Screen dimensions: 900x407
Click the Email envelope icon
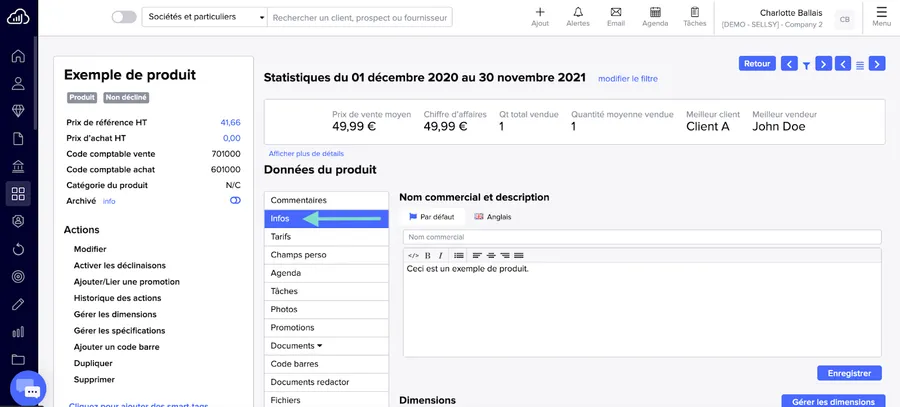pos(615,13)
